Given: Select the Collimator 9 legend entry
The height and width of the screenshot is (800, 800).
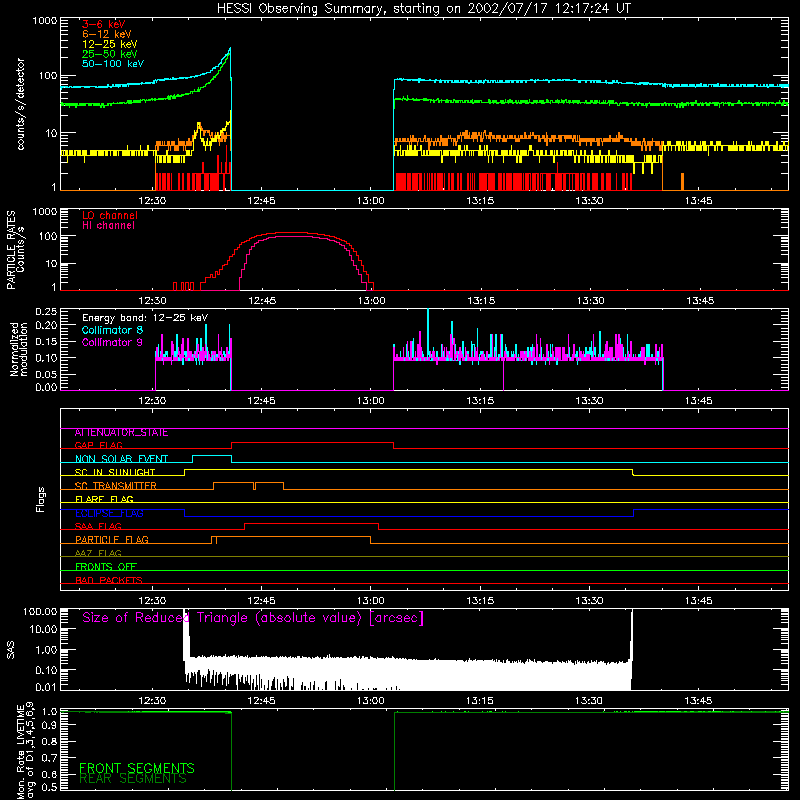Looking at the screenshot, I should pos(112,342).
